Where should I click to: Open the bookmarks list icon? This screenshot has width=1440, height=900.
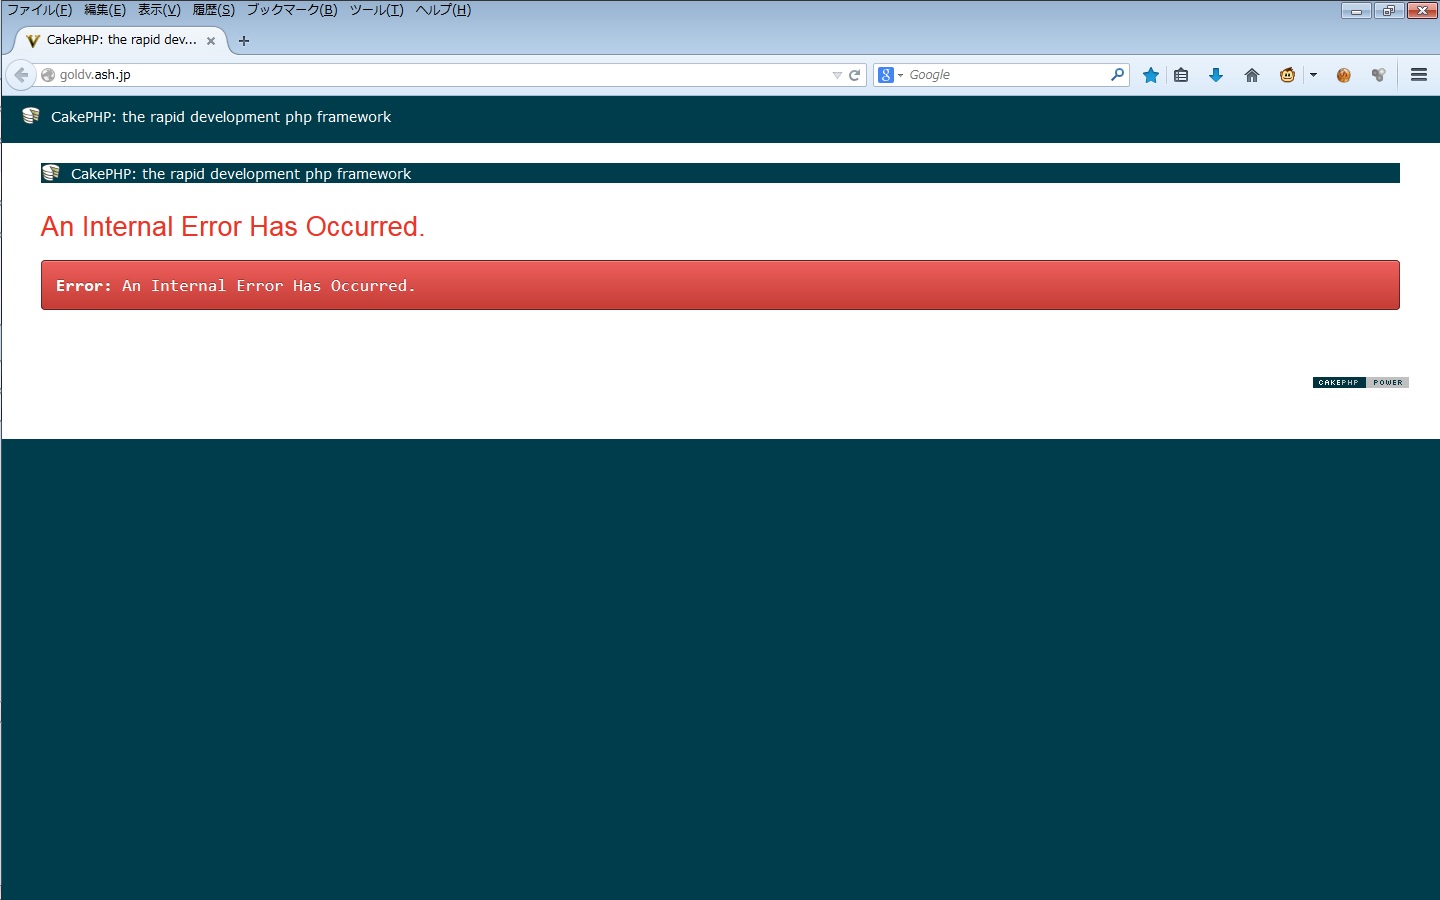1181,75
